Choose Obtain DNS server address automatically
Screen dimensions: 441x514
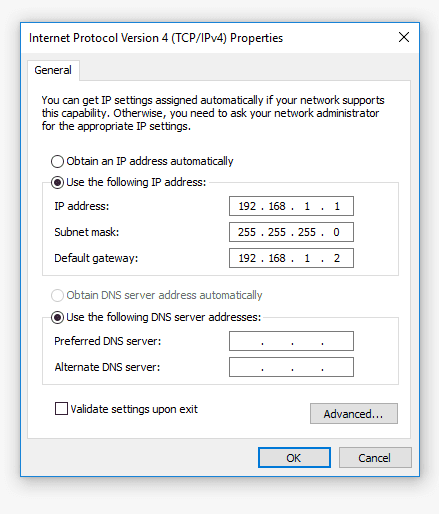(x=57, y=295)
